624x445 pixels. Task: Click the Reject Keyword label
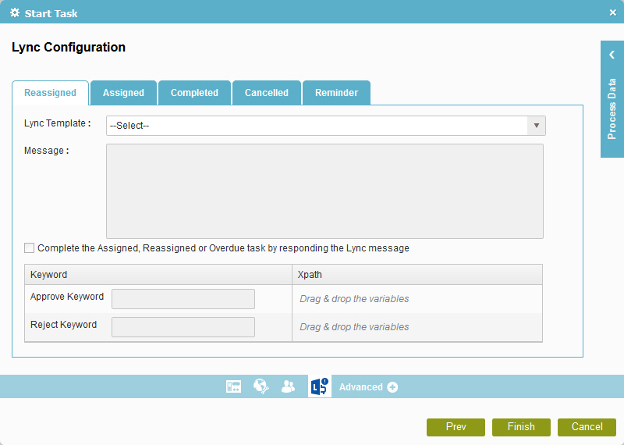pyautogui.click(x=64, y=324)
